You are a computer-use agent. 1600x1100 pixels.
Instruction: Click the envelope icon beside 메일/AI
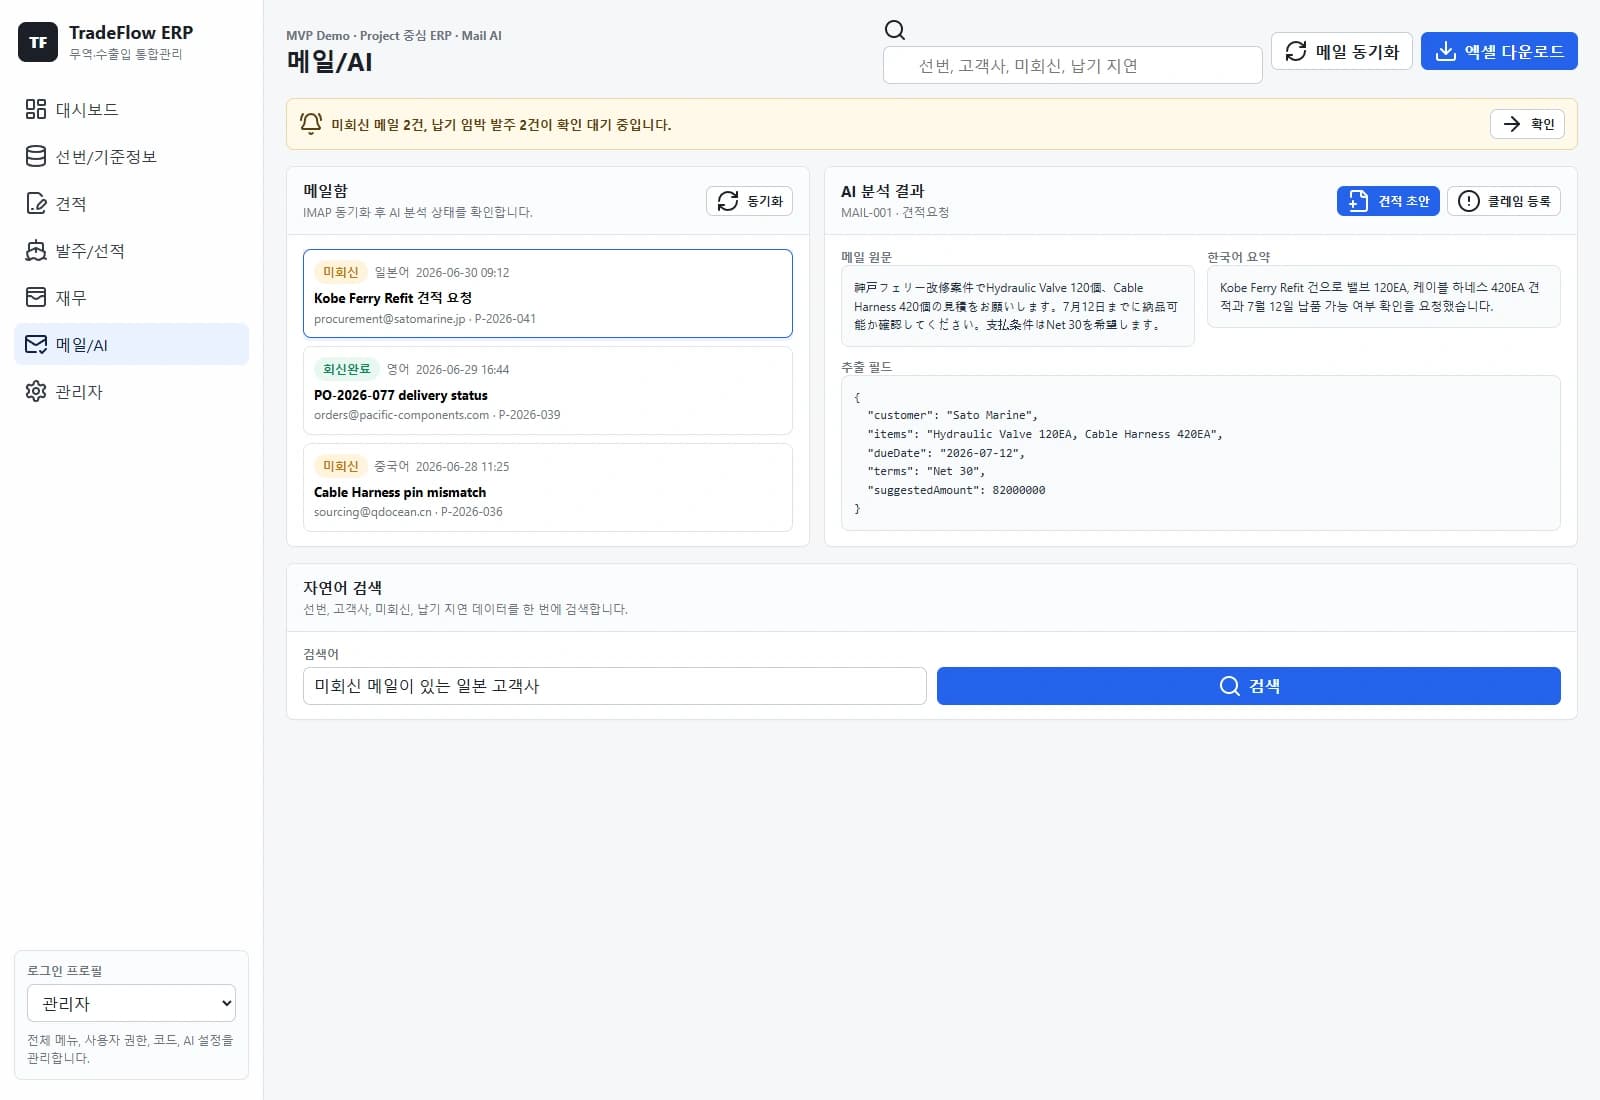36,344
